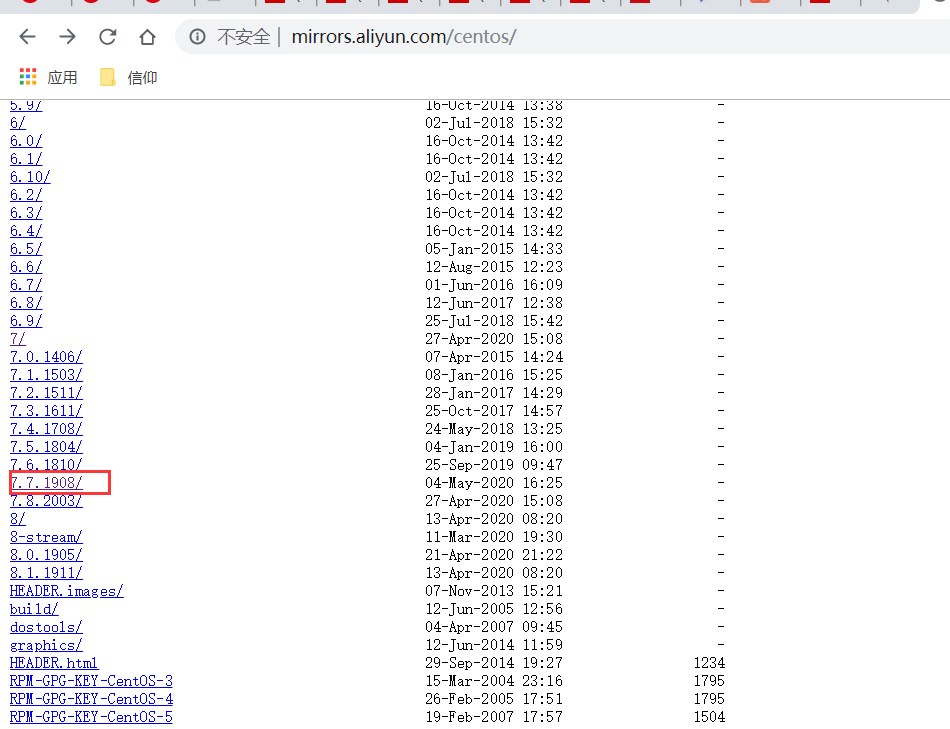The image size is (950, 729).
Task: Open the 8.0.1905/ directory
Action: click(46, 555)
